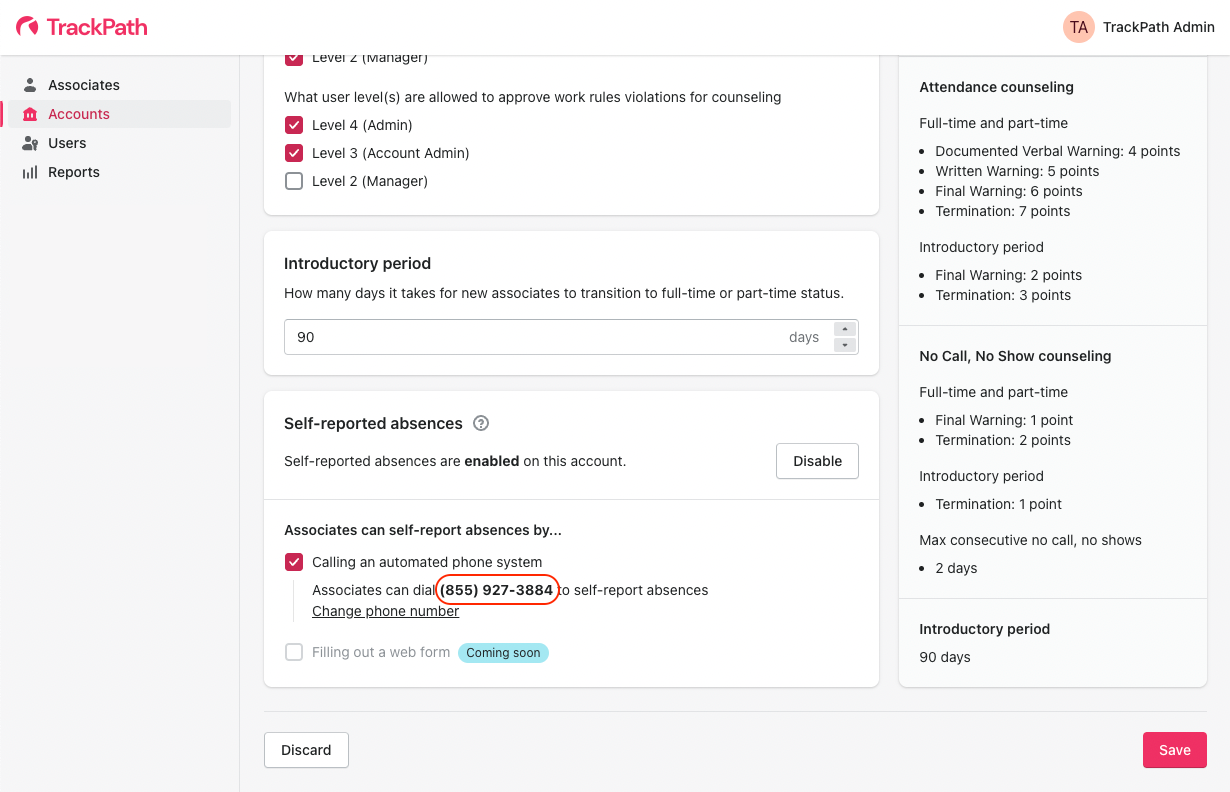Click the Accounts building icon in sidebar
The width and height of the screenshot is (1230, 792).
30,114
